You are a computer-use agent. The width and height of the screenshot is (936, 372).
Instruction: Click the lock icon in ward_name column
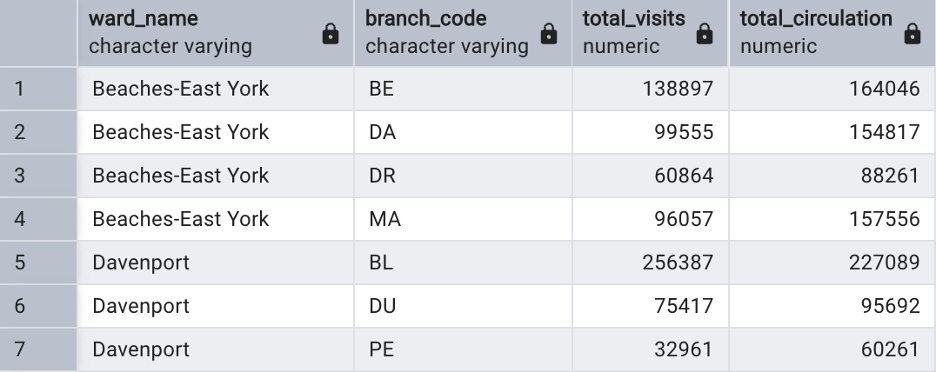tap(330, 34)
